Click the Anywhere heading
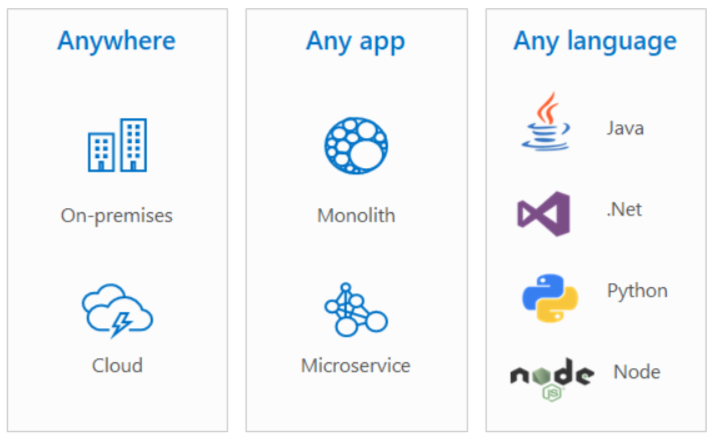713x437 pixels. click(116, 41)
